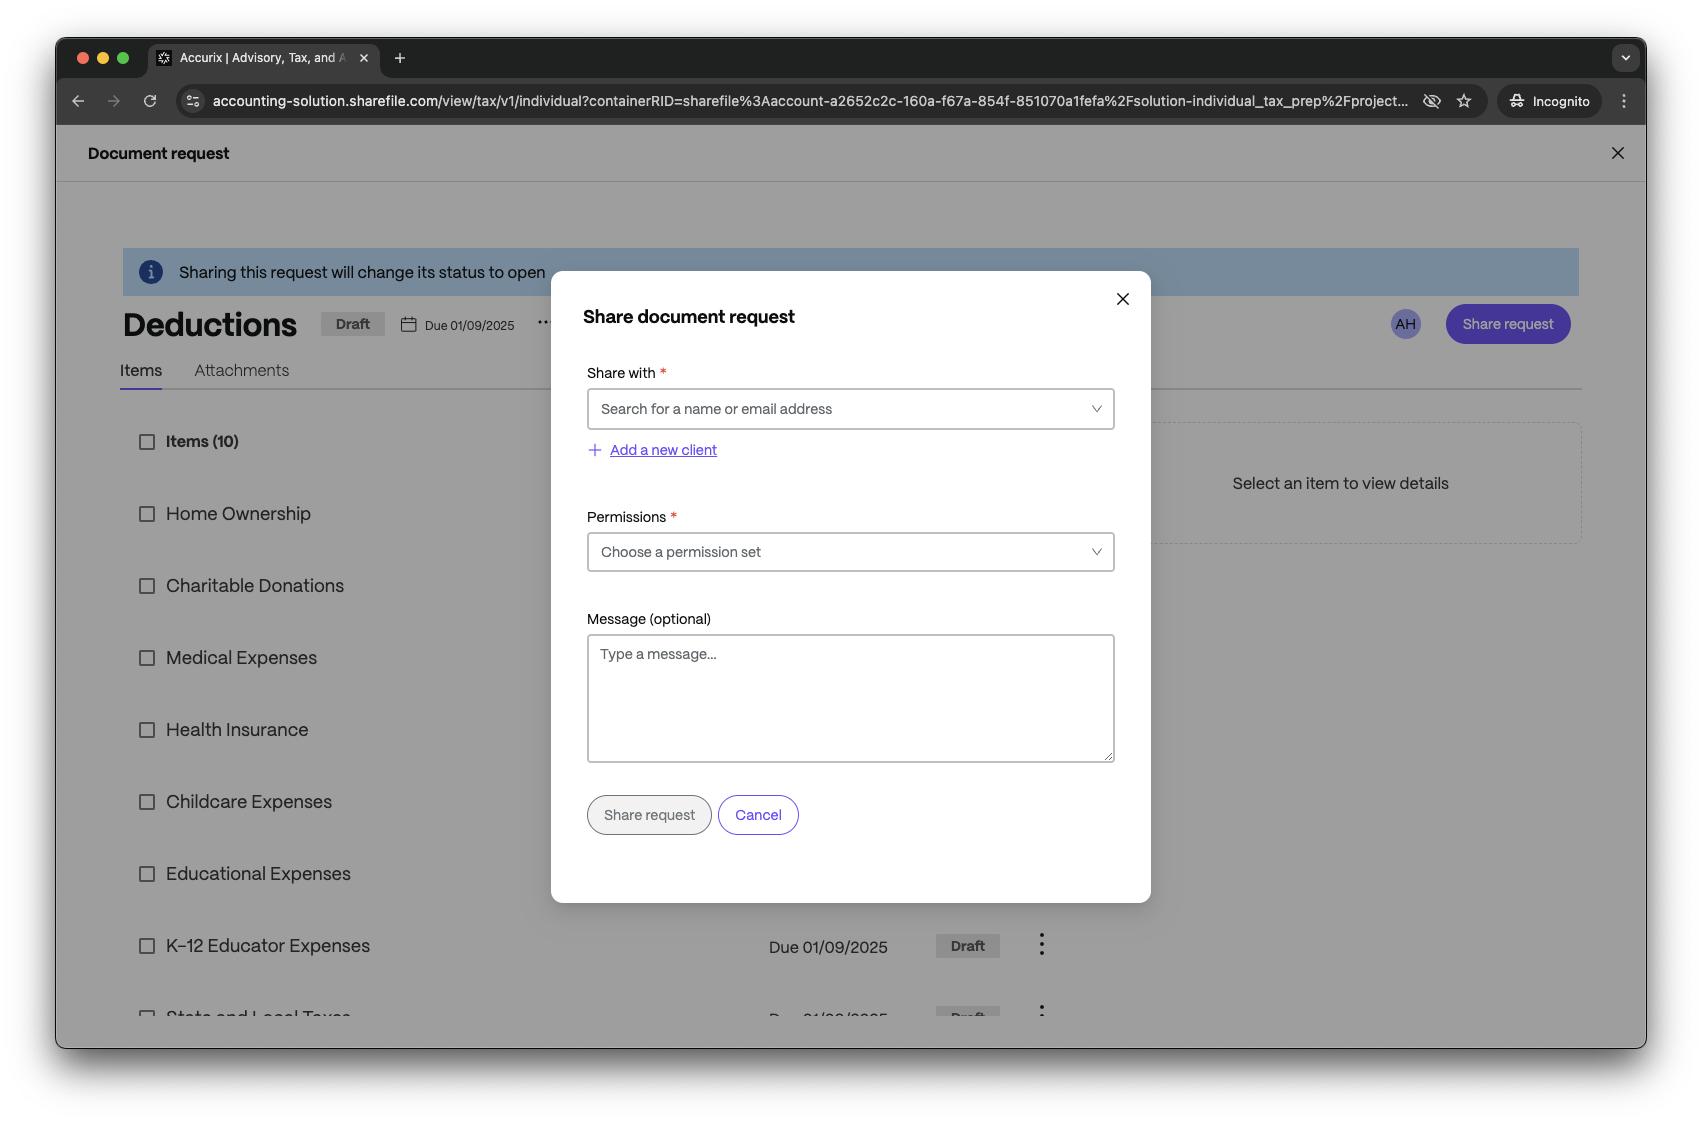Image resolution: width=1702 pixels, height=1122 pixels.
Task: Click the browser forward arrow
Action: tap(114, 101)
